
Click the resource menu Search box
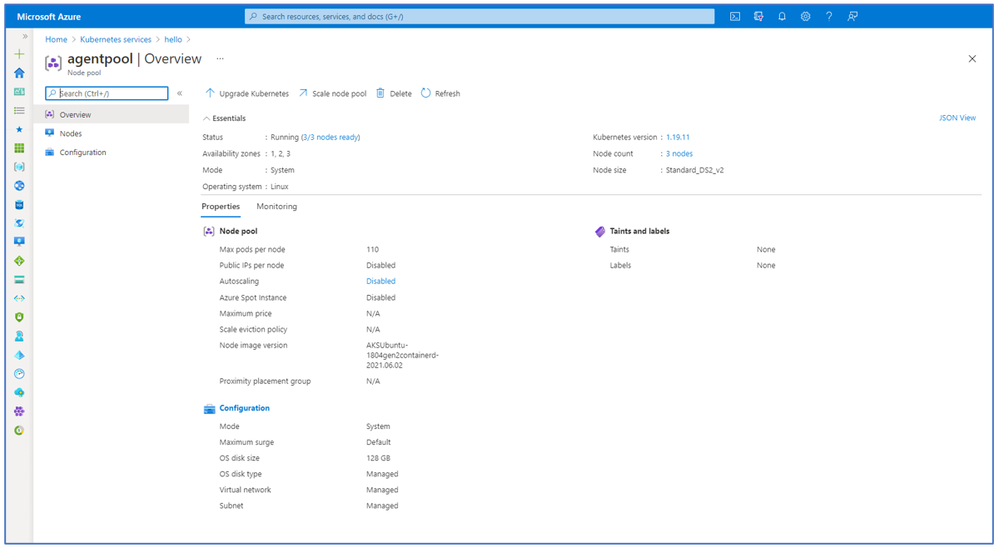pyautogui.click(x=106, y=94)
